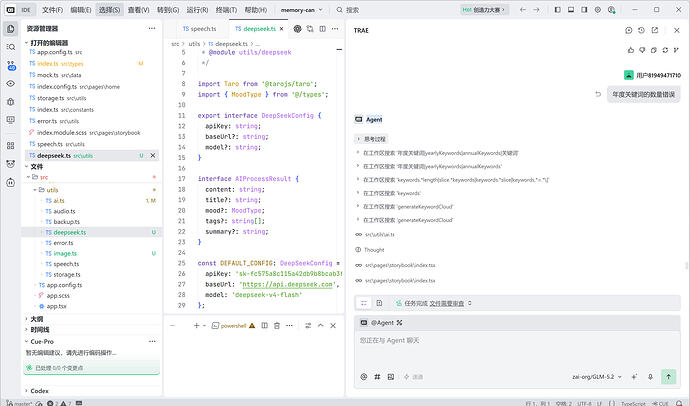This screenshot has width=690, height=406.
Task: Toggle secondary sidebar layout icon in title bar
Action: point(584,9)
